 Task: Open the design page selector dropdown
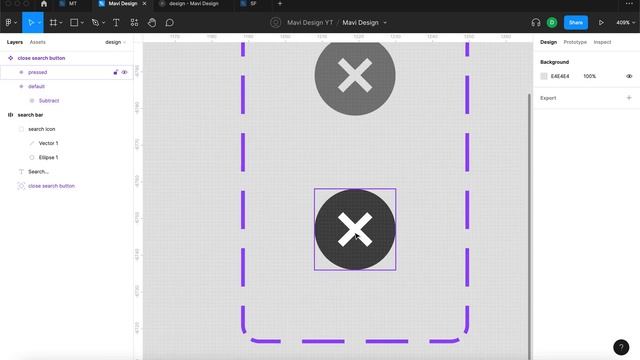coord(115,42)
